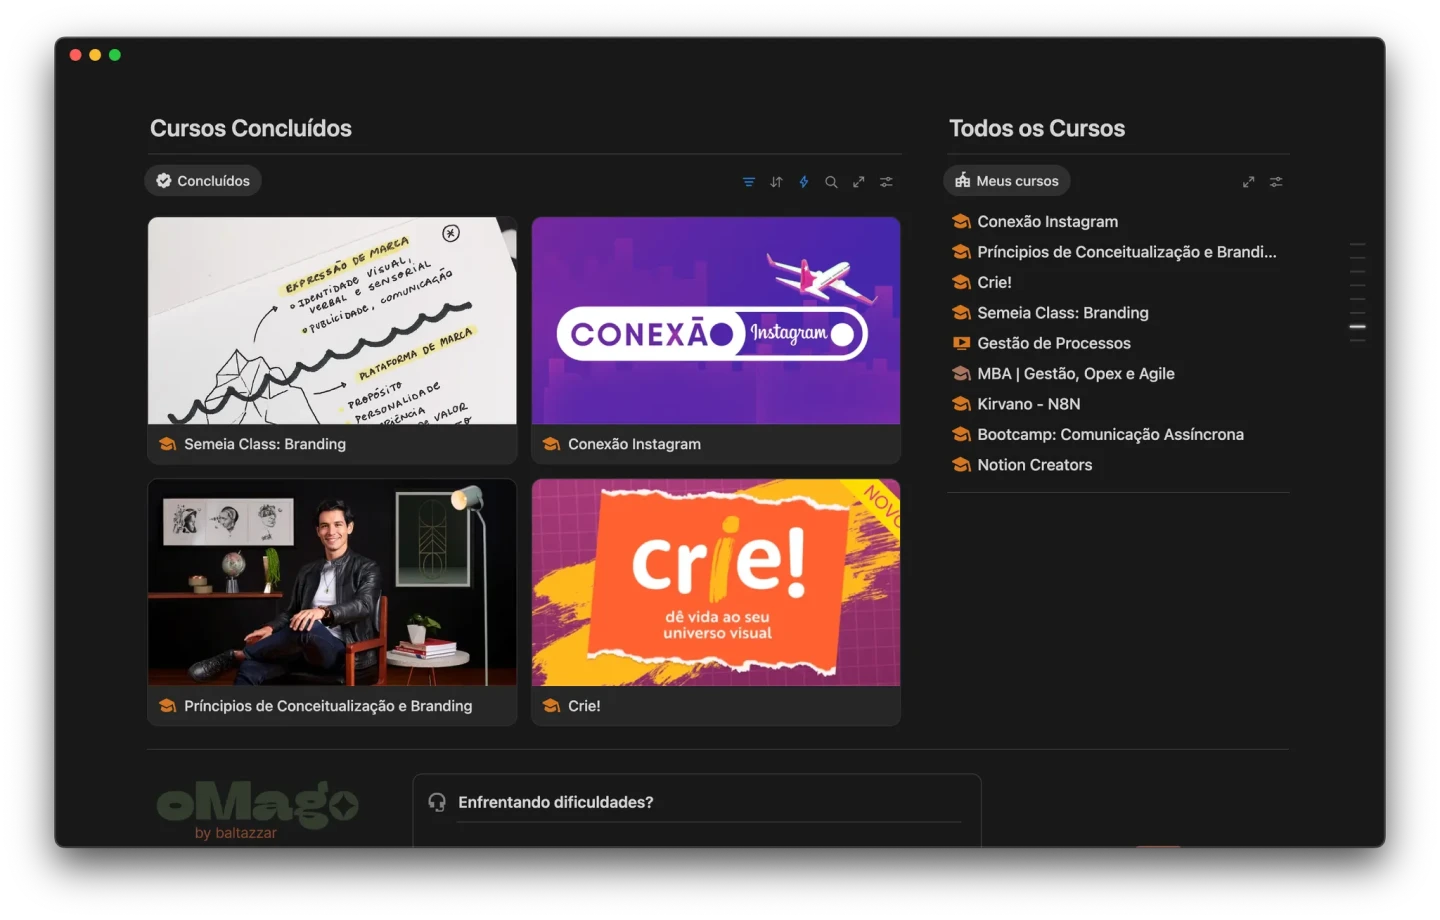Open the Gestão de Processos course title

click(1054, 343)
